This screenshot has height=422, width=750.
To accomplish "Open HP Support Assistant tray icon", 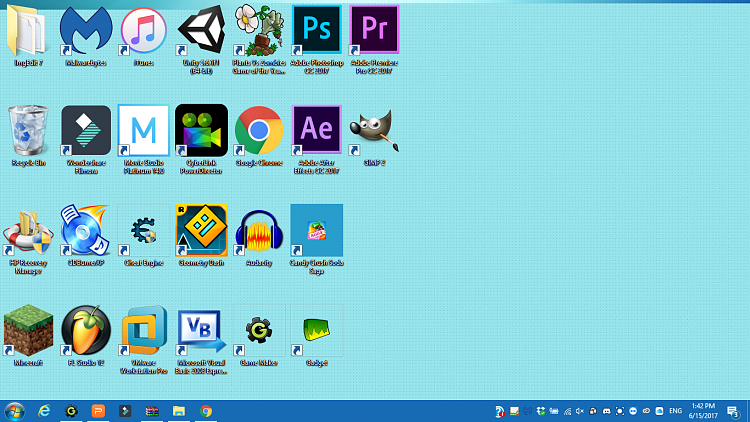I will pos(499,411).
